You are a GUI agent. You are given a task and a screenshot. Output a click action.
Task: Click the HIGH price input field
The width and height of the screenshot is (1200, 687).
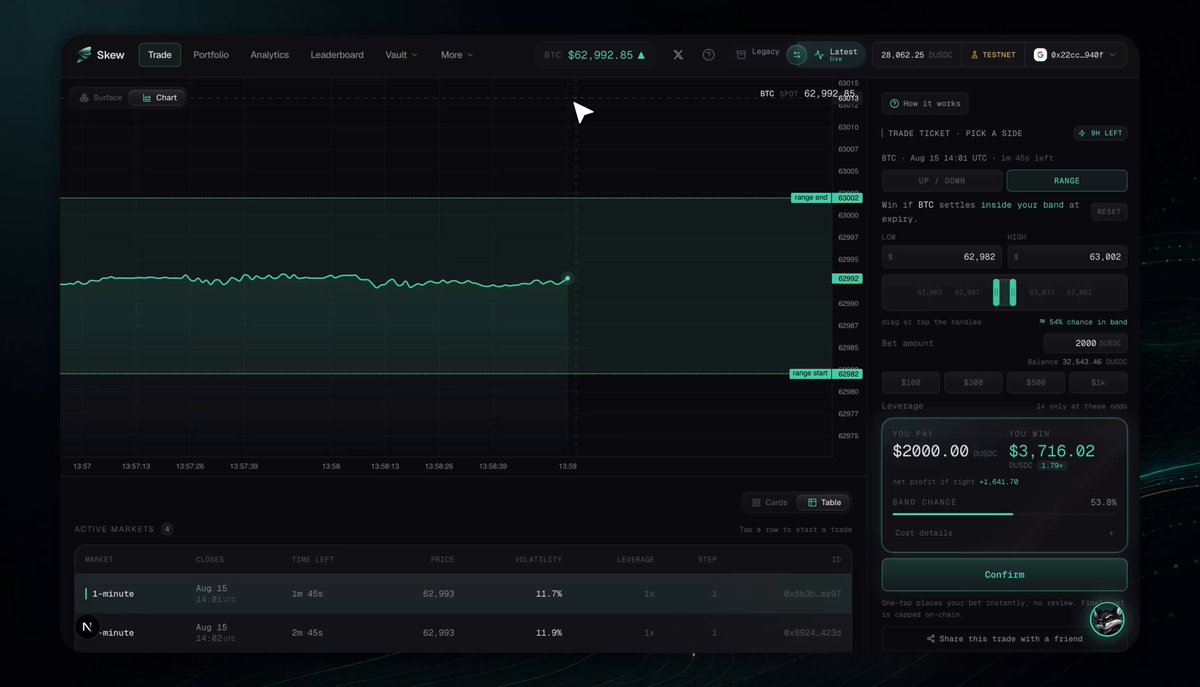1067,257
